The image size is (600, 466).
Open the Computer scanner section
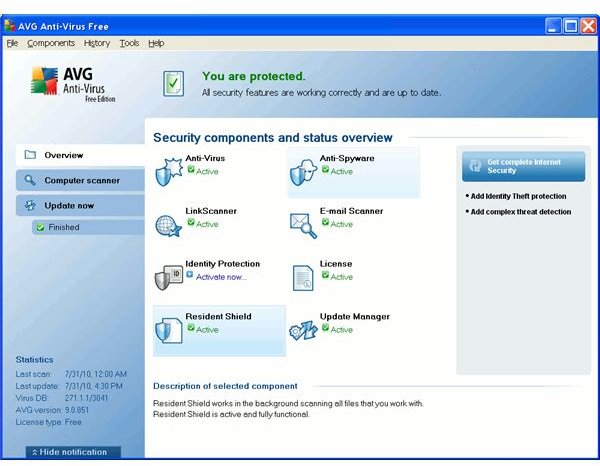point(80,180)
